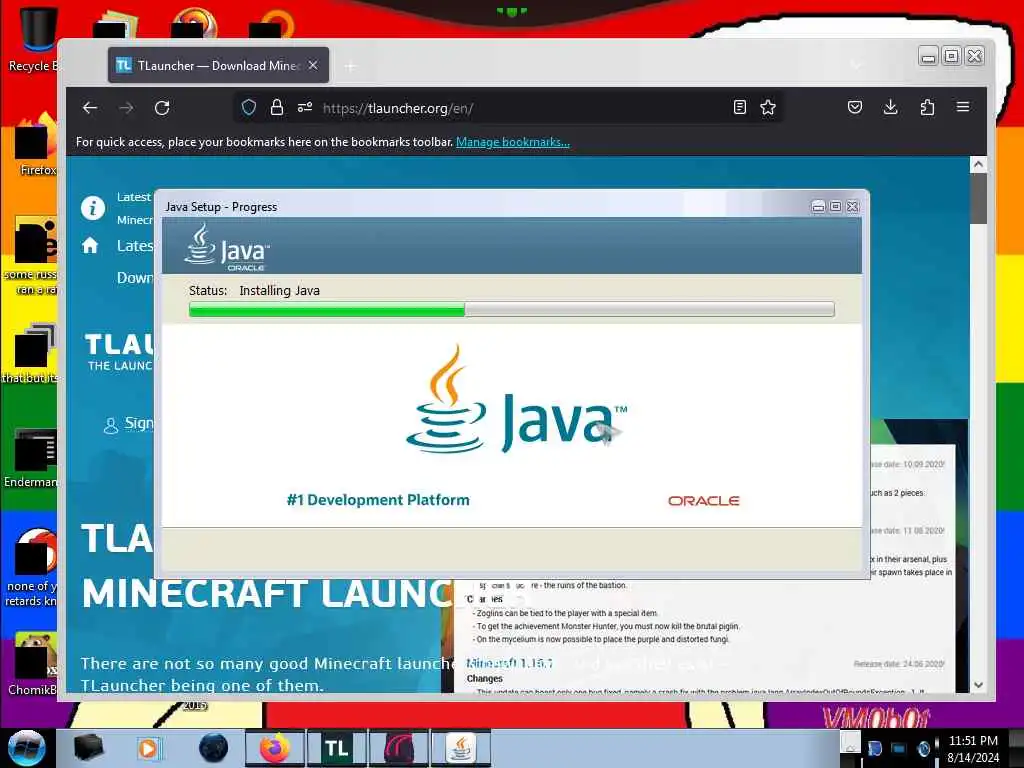
Task: Switch to Firefox on the taskbar
Action: pos(275,748)
